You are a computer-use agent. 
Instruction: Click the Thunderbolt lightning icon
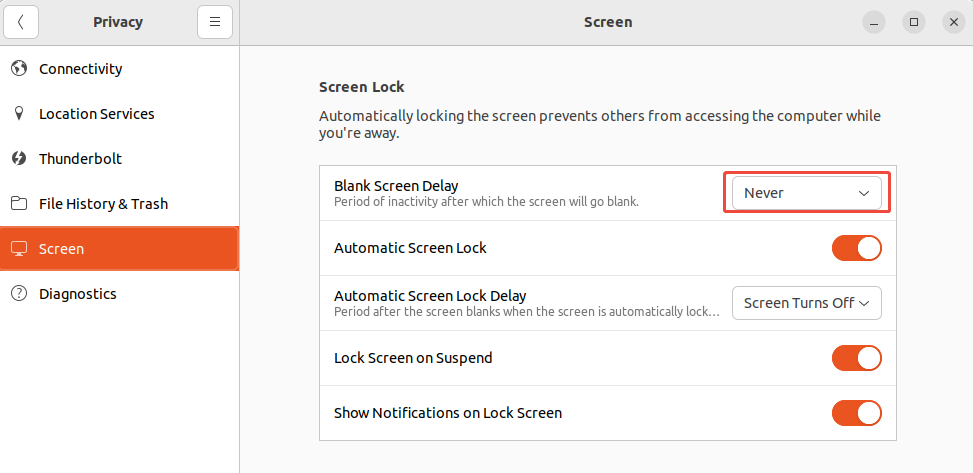(19, 159)
